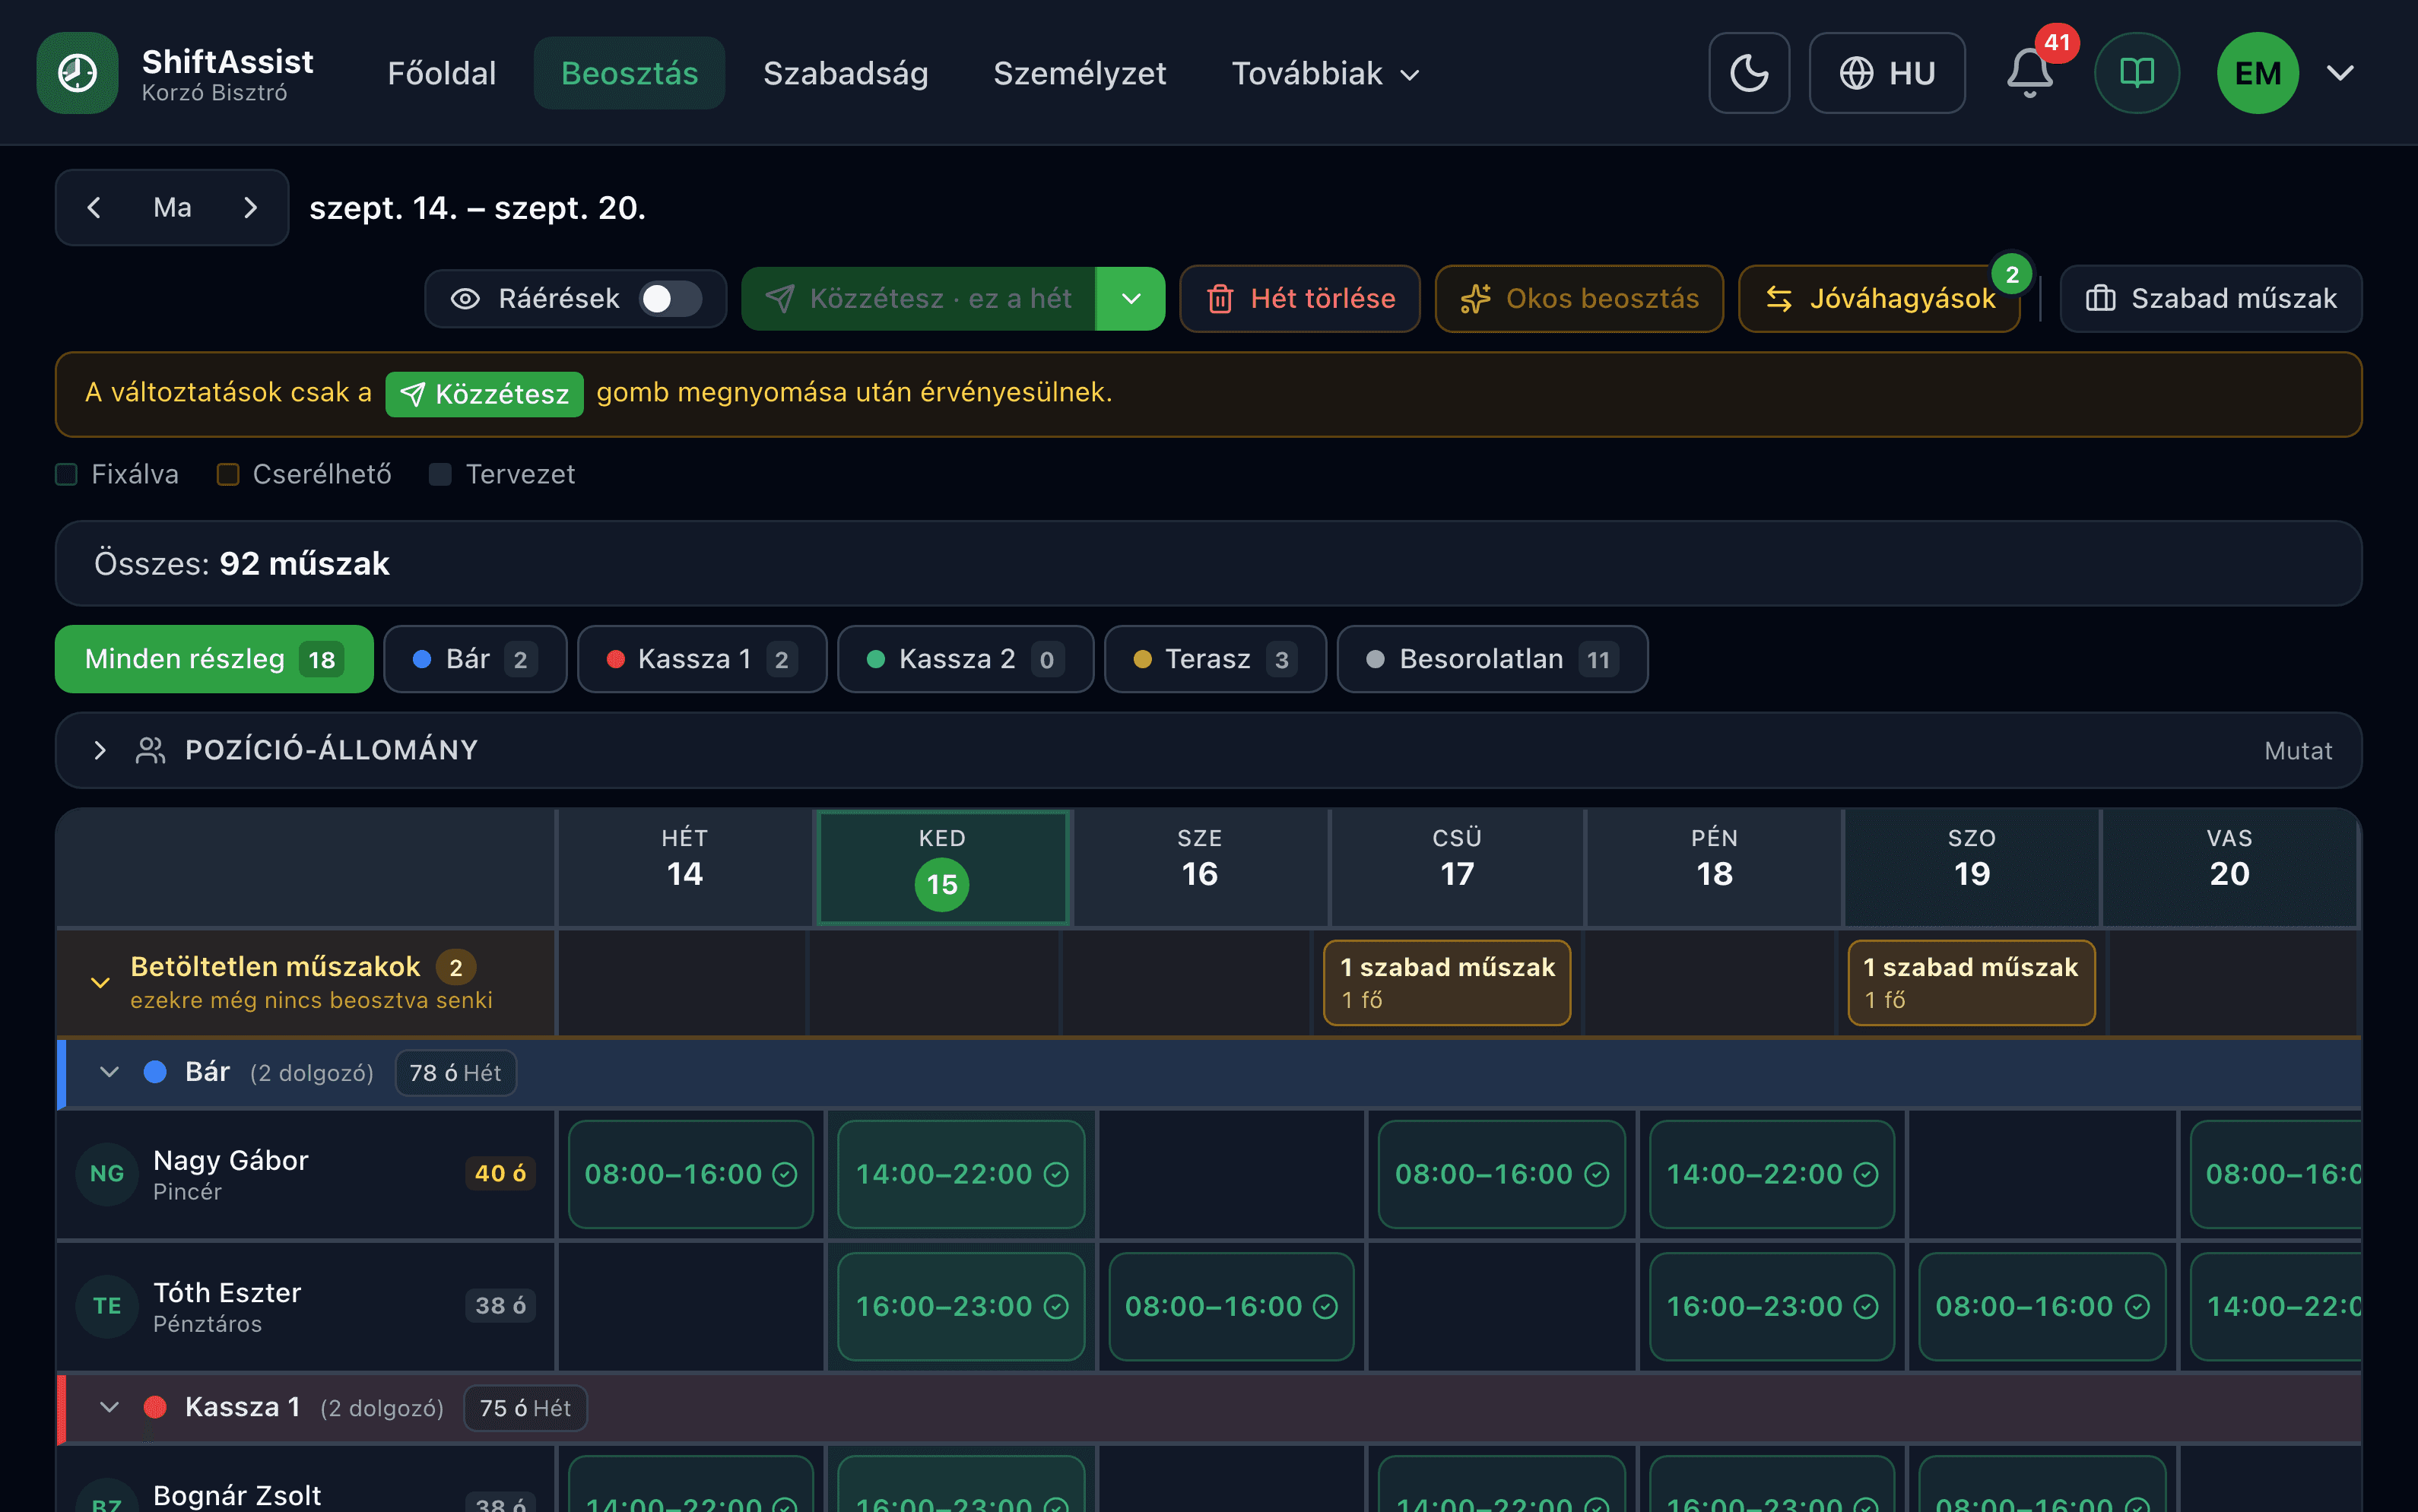
Task: Filter by Bár blue dot chip
Action: 475,659
